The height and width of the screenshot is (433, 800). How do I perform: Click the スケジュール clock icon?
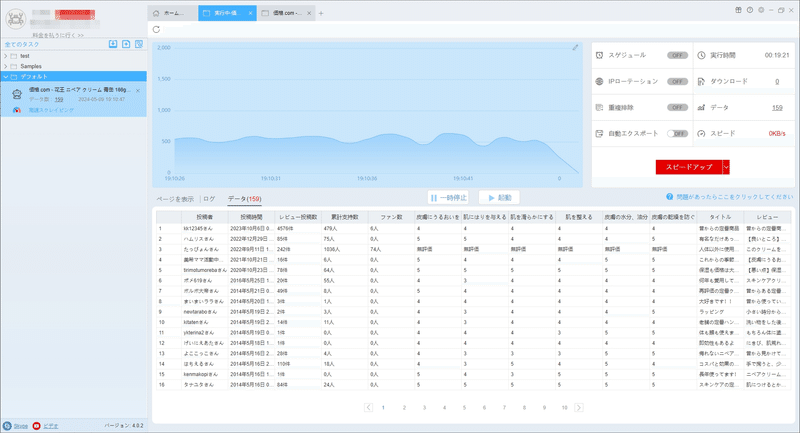[599, 55]
